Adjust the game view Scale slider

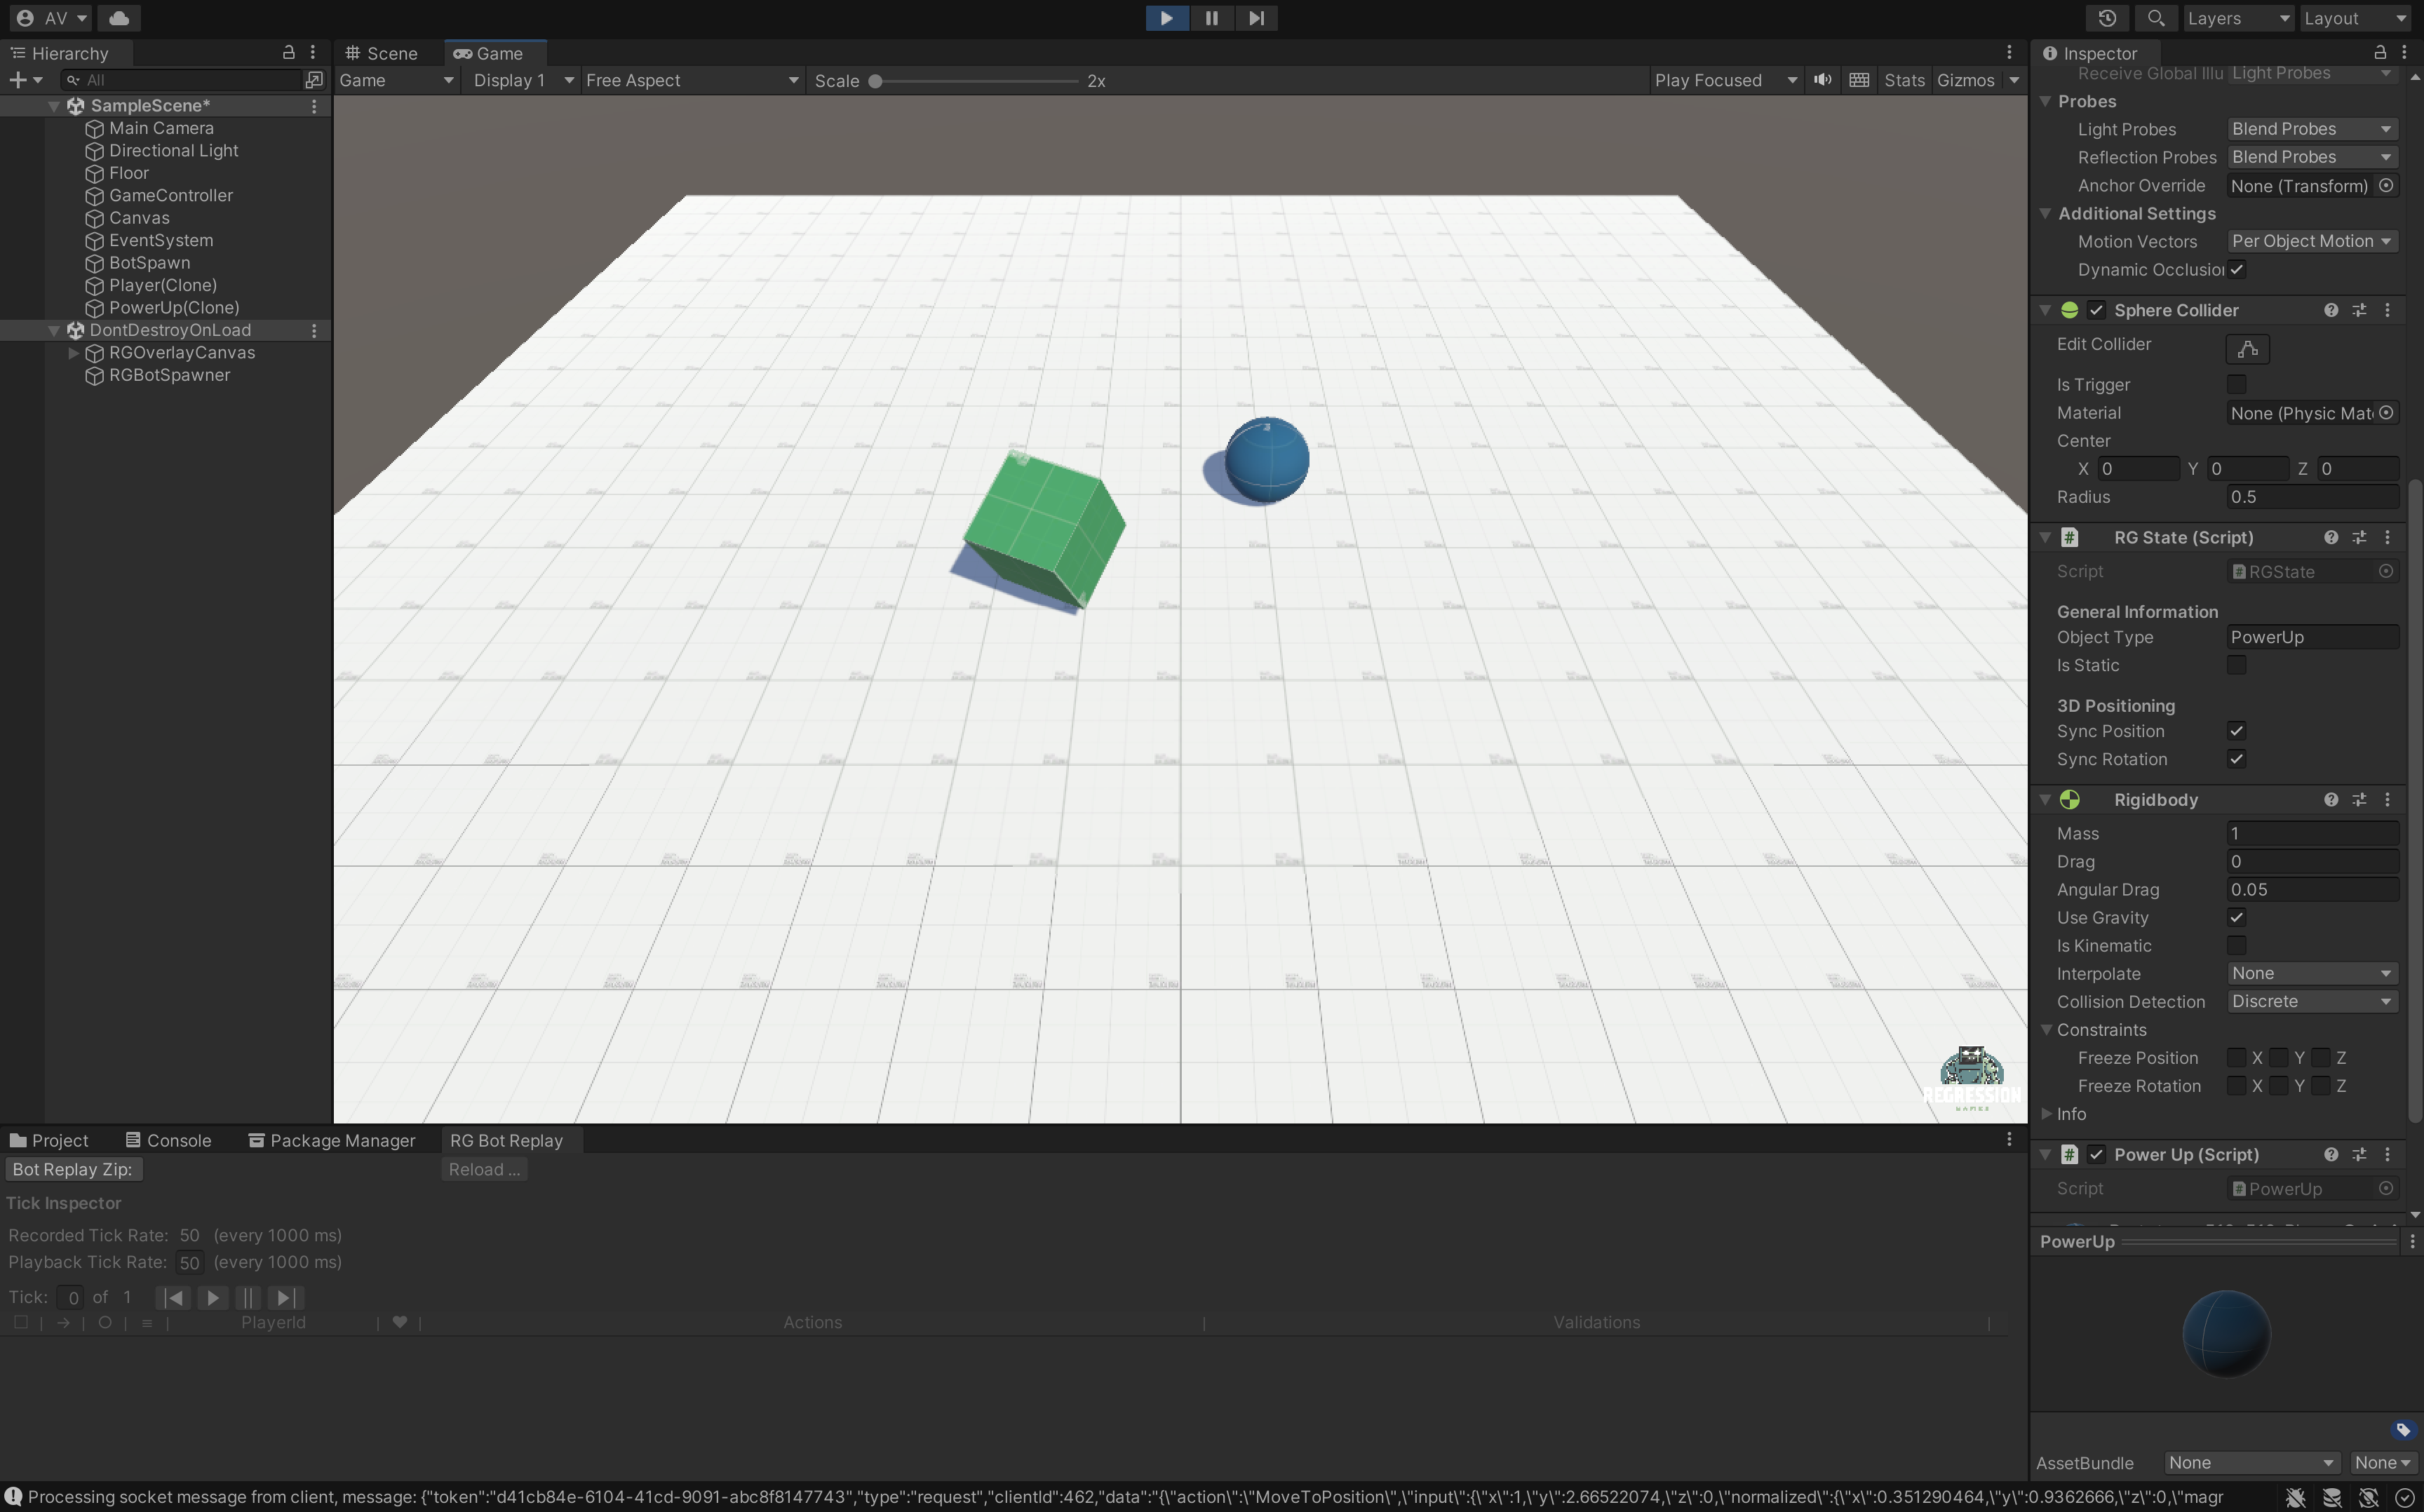coord(875,81)
